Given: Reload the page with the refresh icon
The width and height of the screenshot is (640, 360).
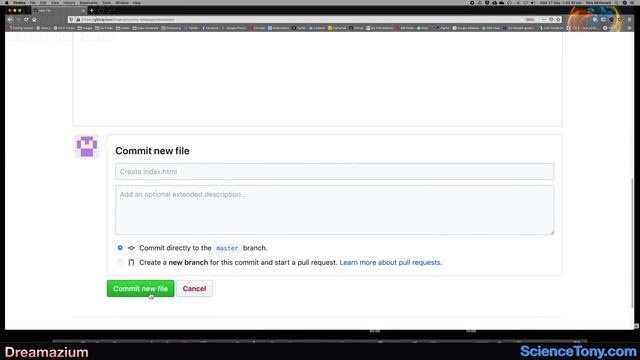Looking at the screenshot, I should [x=26, y=19].
